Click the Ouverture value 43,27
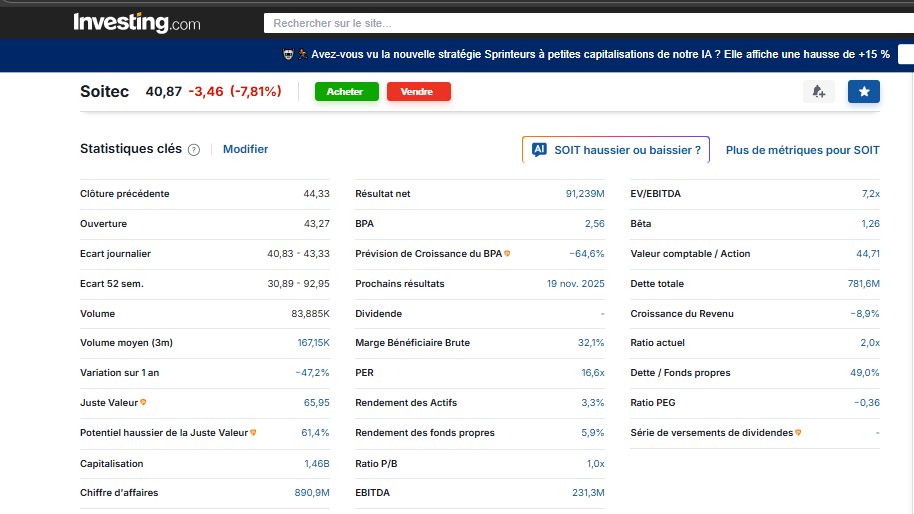Screen dimensions: 914x514 317,223
